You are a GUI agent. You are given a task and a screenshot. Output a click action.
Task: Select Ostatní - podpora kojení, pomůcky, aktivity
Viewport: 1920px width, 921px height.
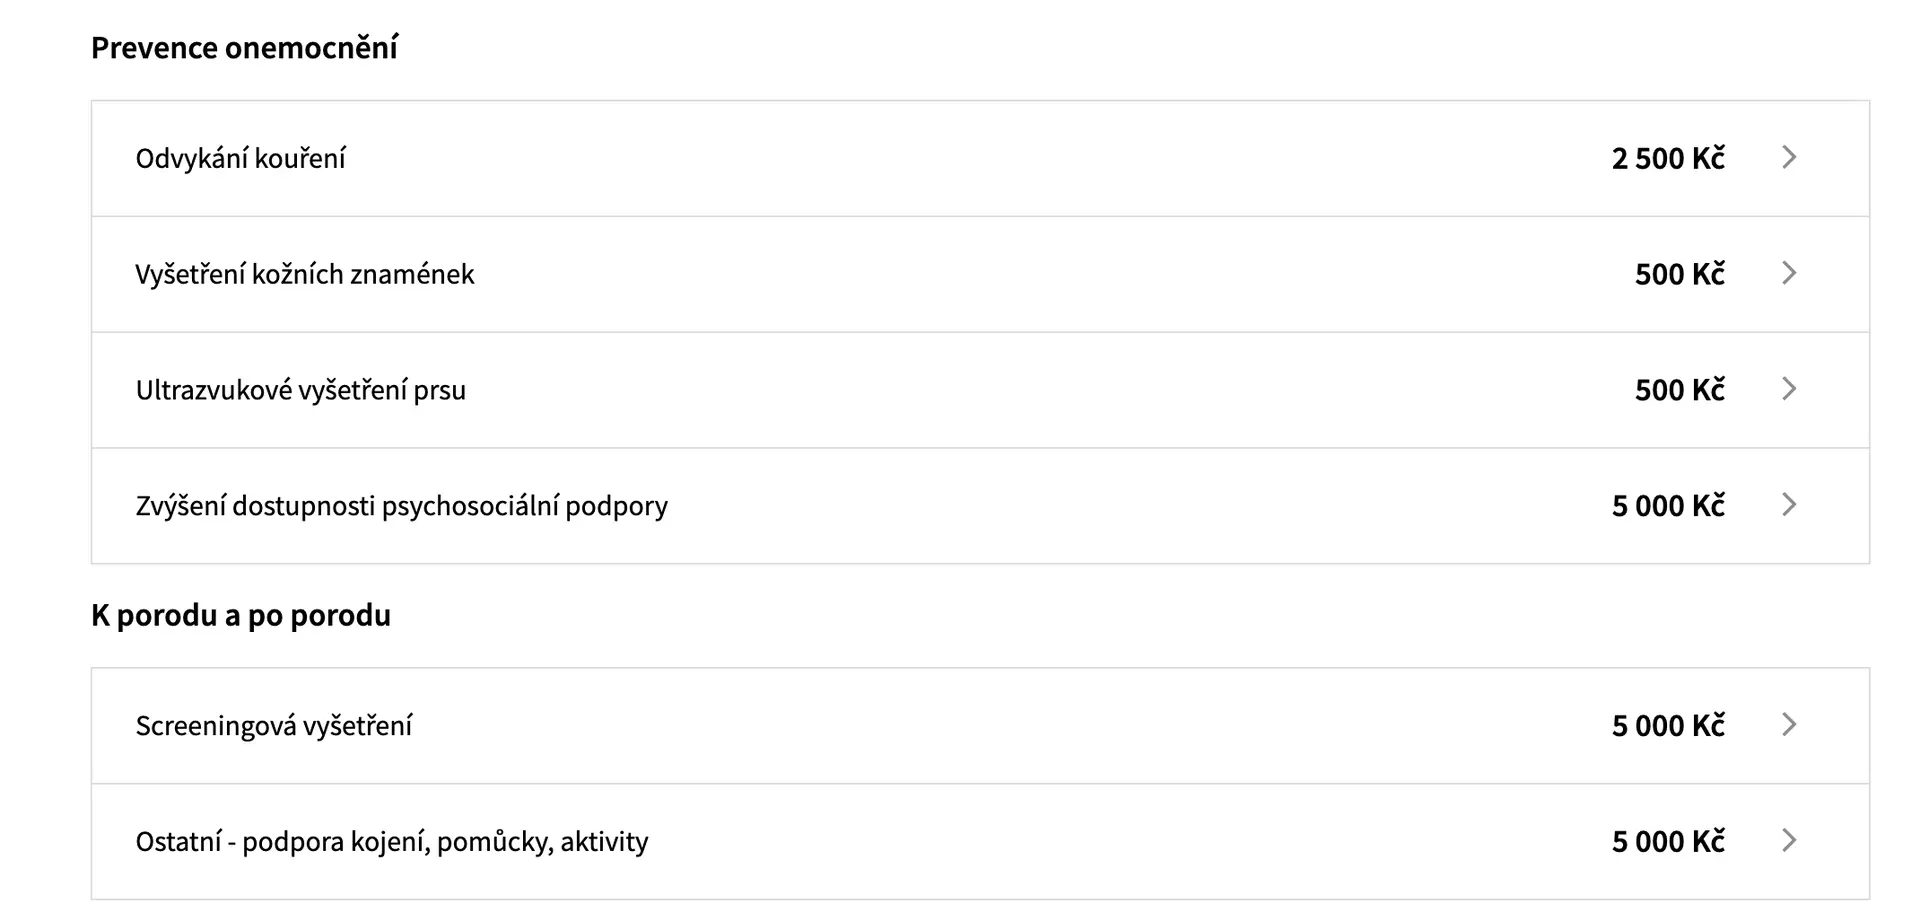click(x=392, y=842)
